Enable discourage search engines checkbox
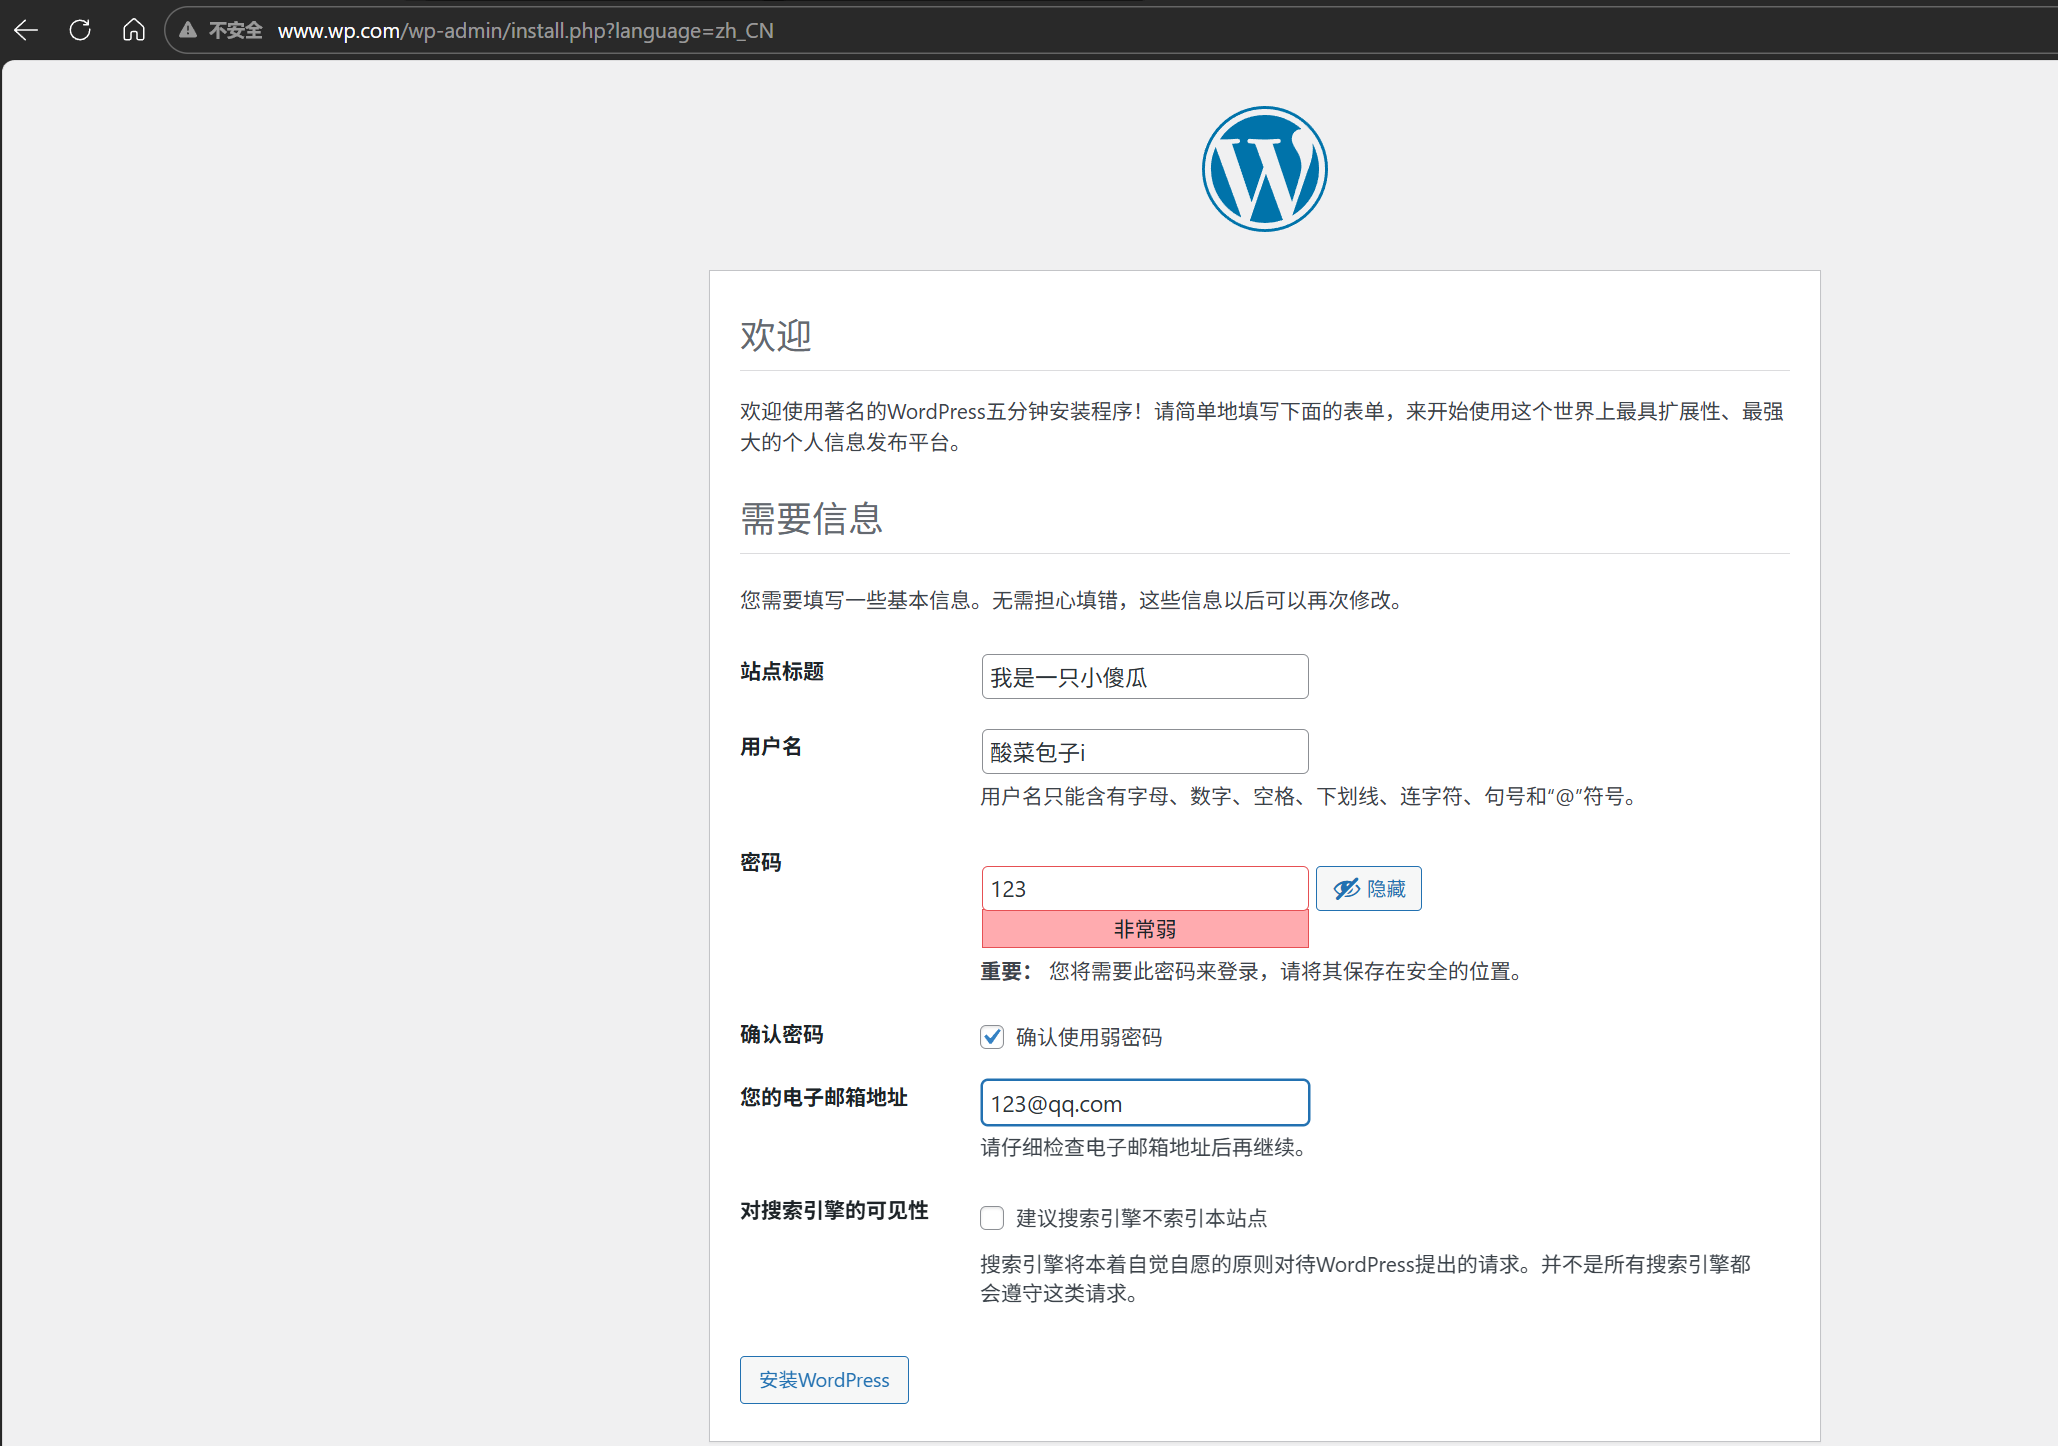 tap(992, 1218)
